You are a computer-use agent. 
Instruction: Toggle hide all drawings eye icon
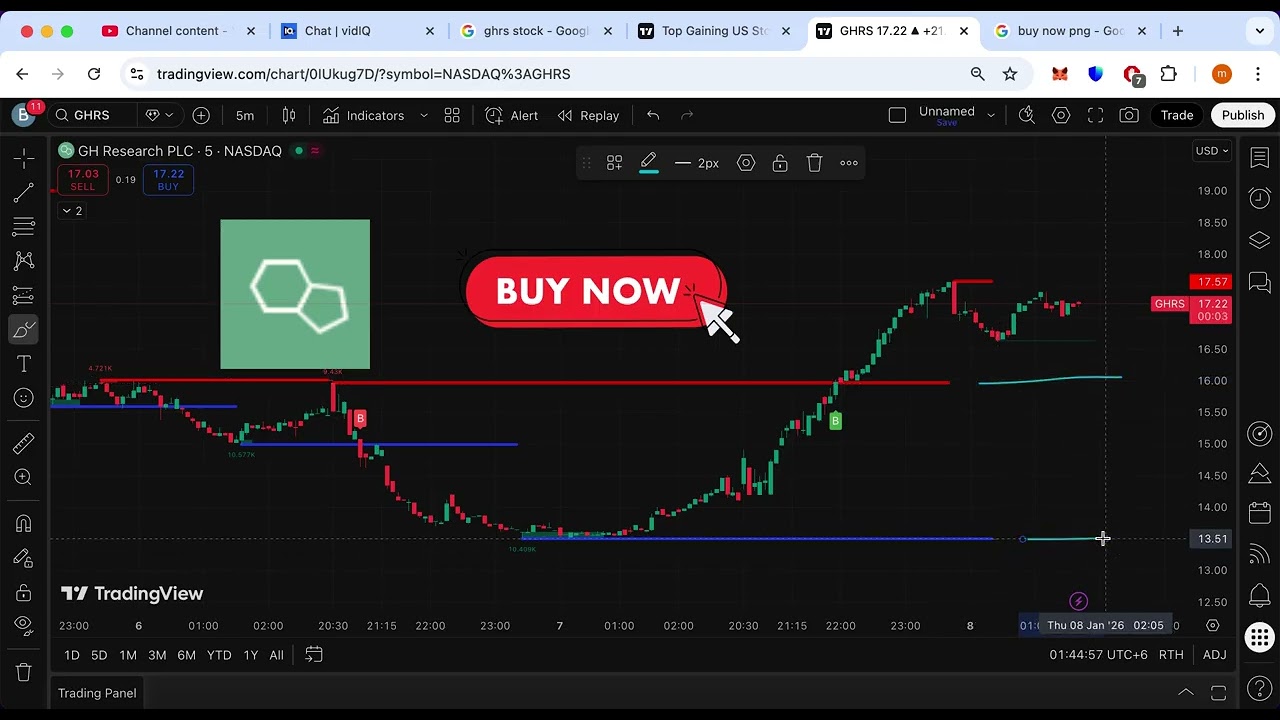click(x=24, y=626)
